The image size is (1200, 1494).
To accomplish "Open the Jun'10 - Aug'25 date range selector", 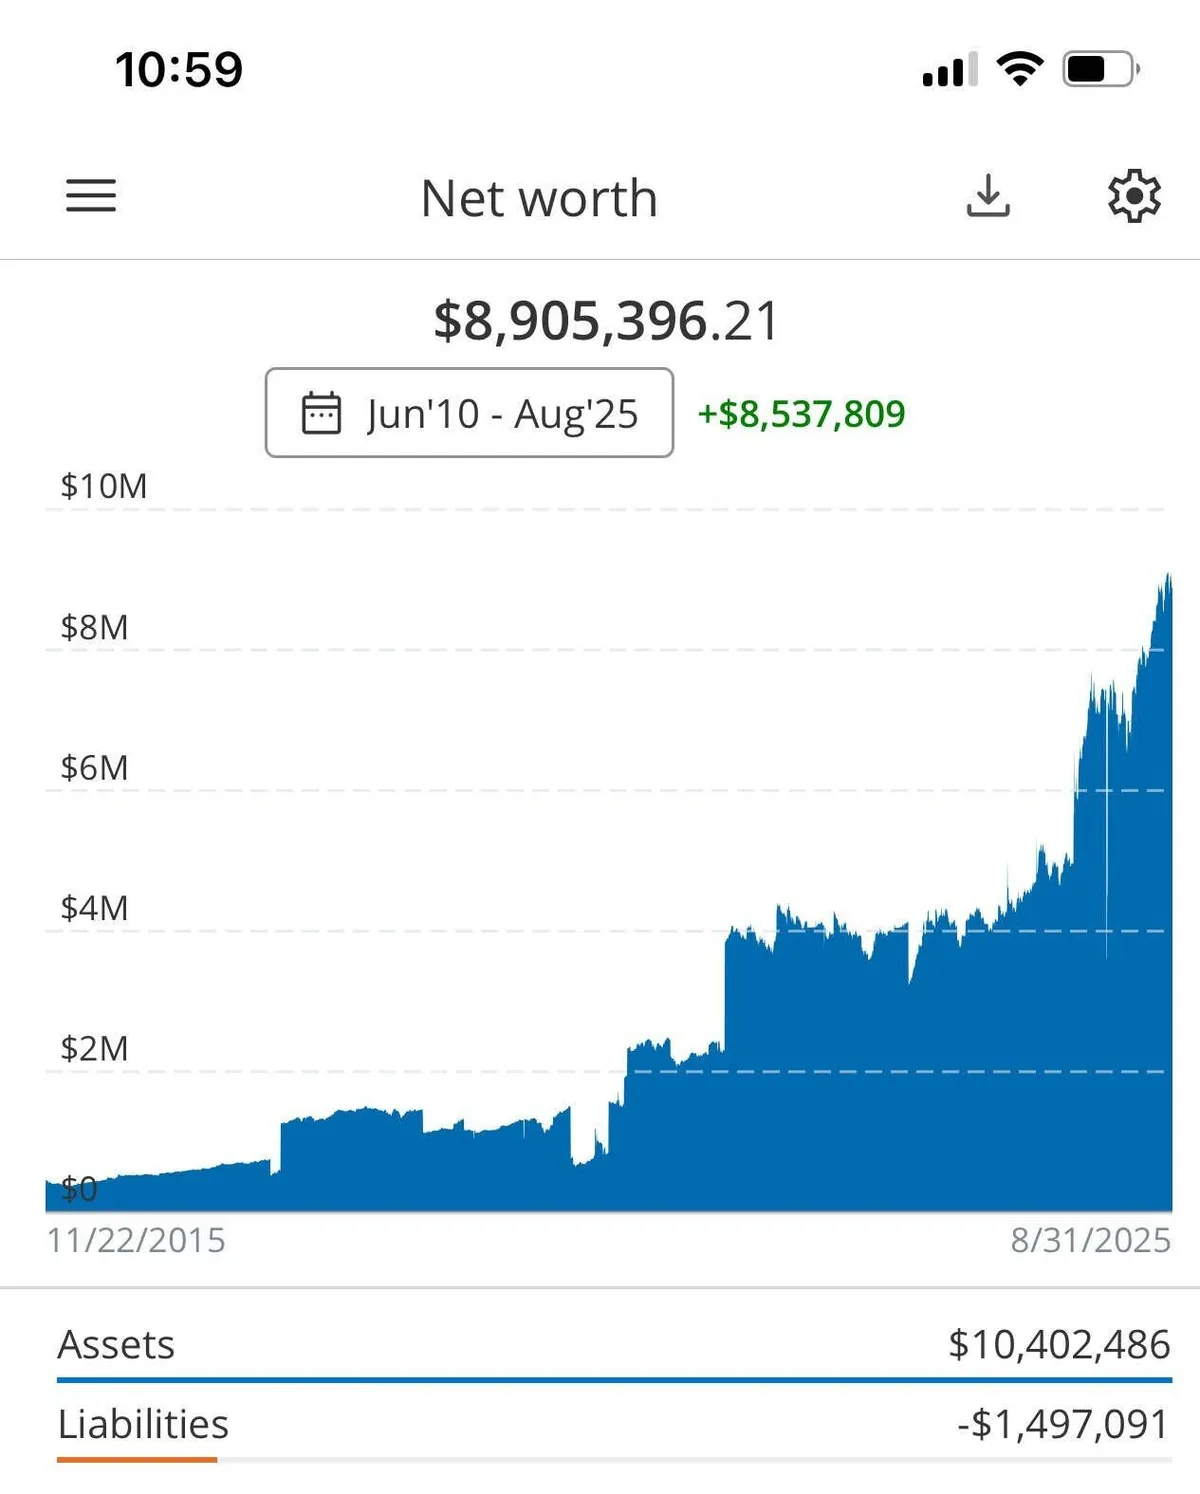I will 469,413.
